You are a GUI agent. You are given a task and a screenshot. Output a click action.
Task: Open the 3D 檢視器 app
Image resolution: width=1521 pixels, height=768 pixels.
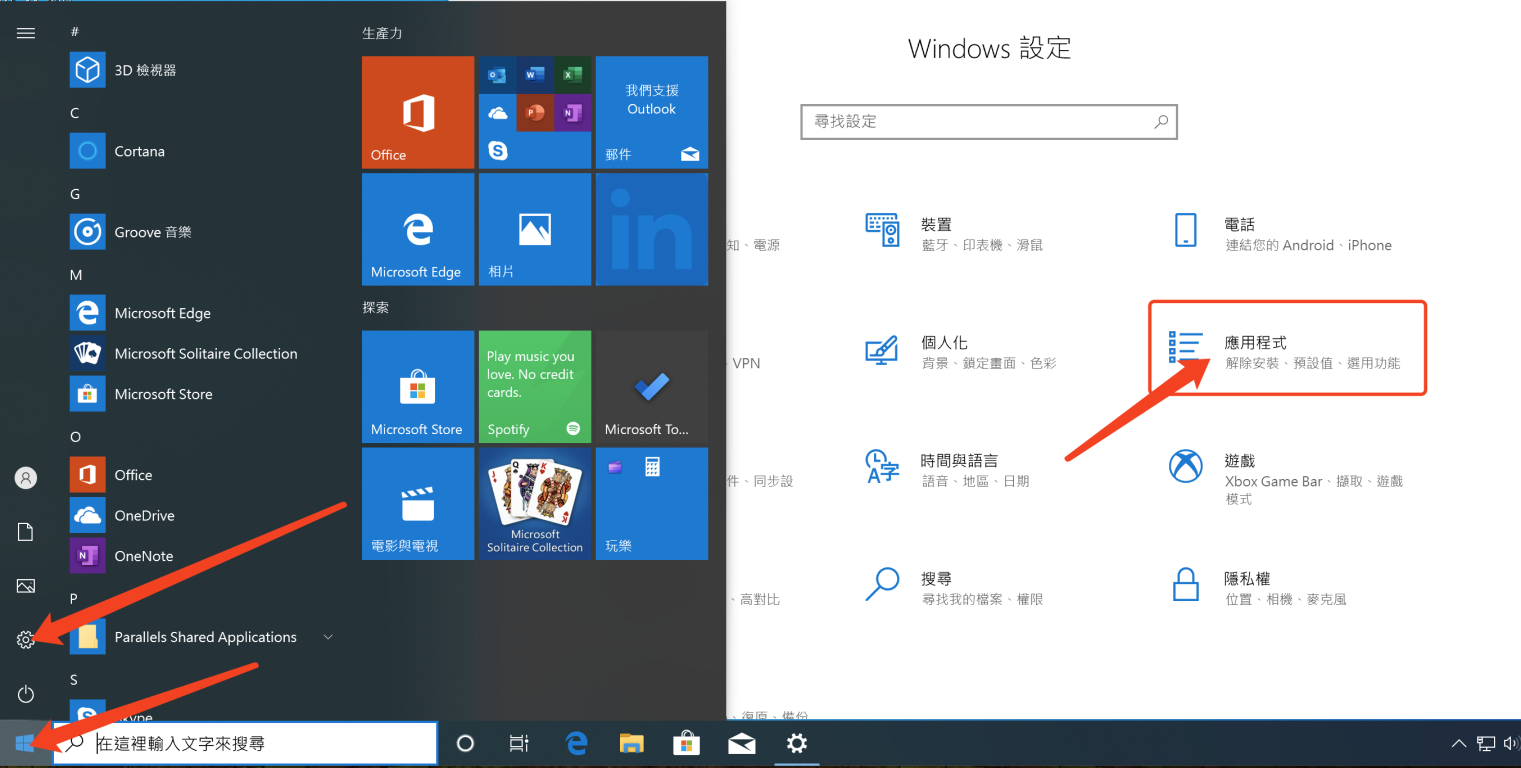(x=145, y=70)
